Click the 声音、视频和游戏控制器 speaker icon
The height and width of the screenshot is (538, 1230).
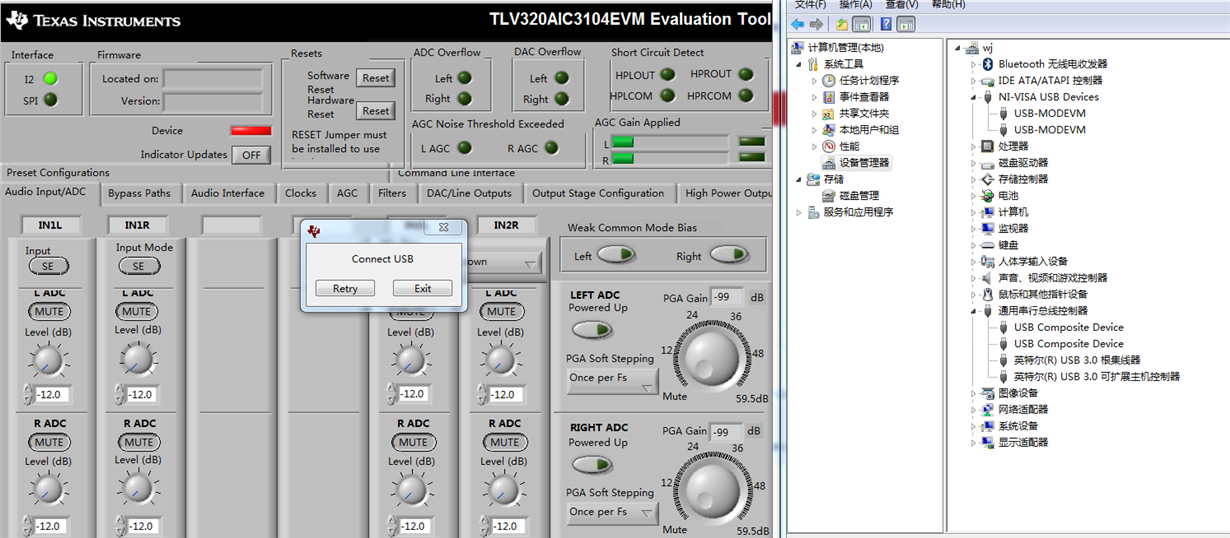tap(988, 278)
